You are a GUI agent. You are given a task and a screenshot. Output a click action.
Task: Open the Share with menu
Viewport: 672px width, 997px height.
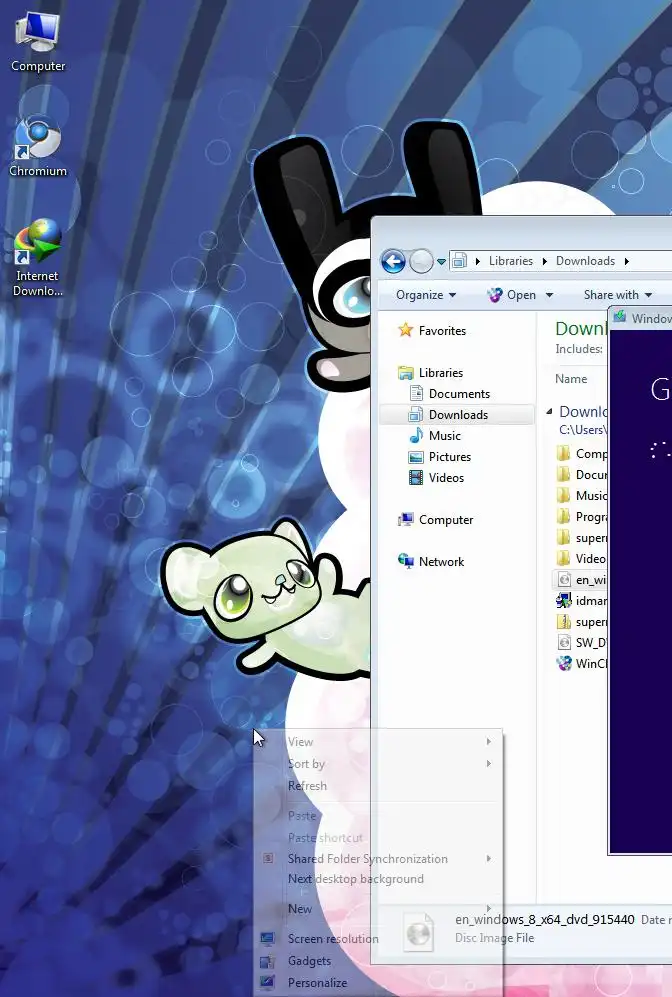pyautogui.click(x=617, y=295)
